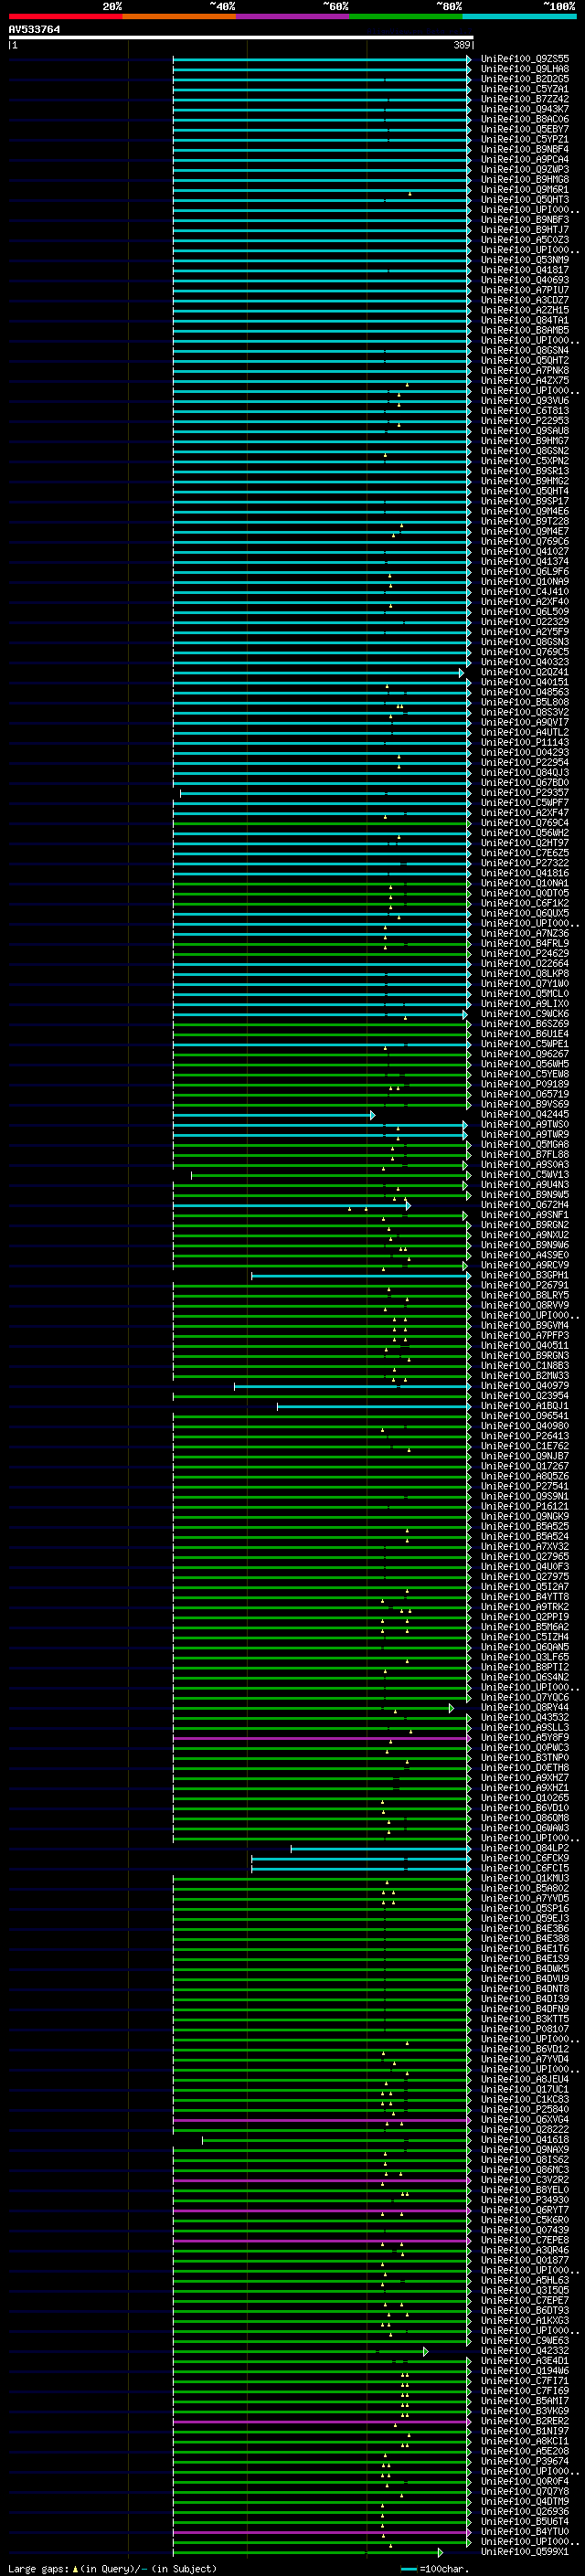This screenshot has width=585, height=2576.
Task: Select the UniRef100_Q17267 label
Action: point(525,1467)
